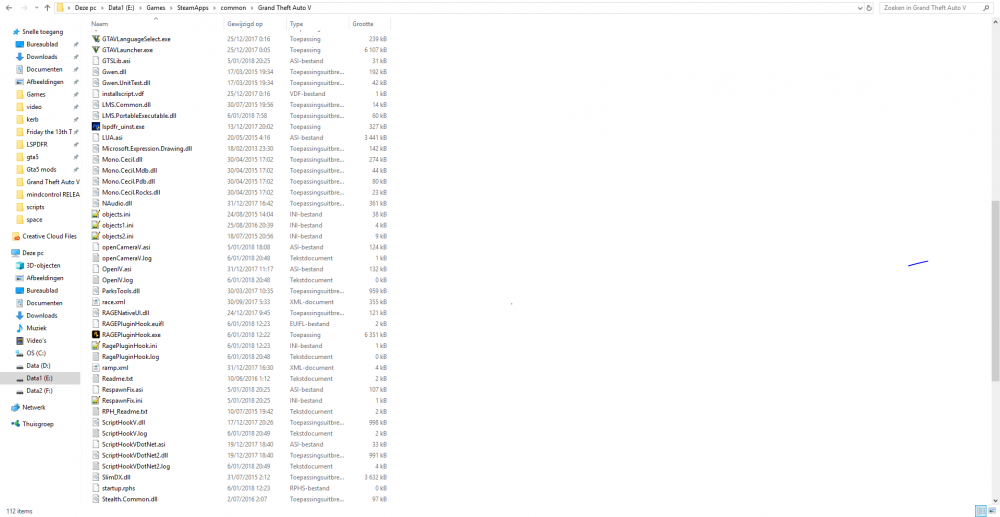
Task: Go up one folder level arrow
Action: [x=47, y=8]
